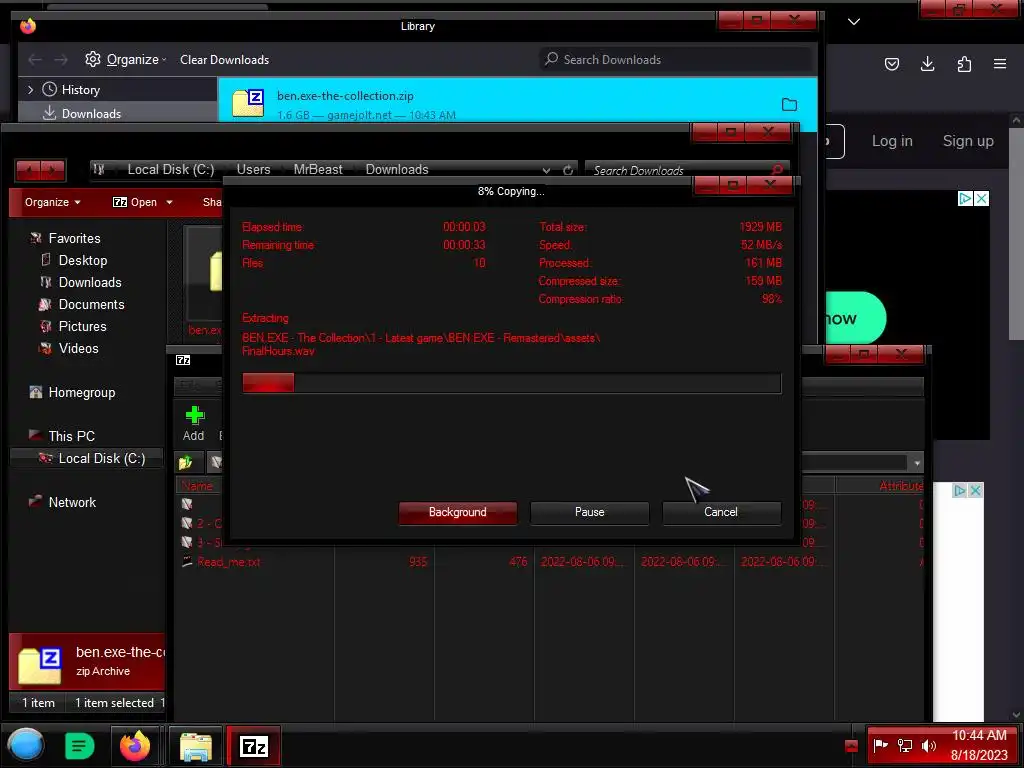1024x768 pixels.
Task: Open green notes app on taskbar
Action: [80, 746]
